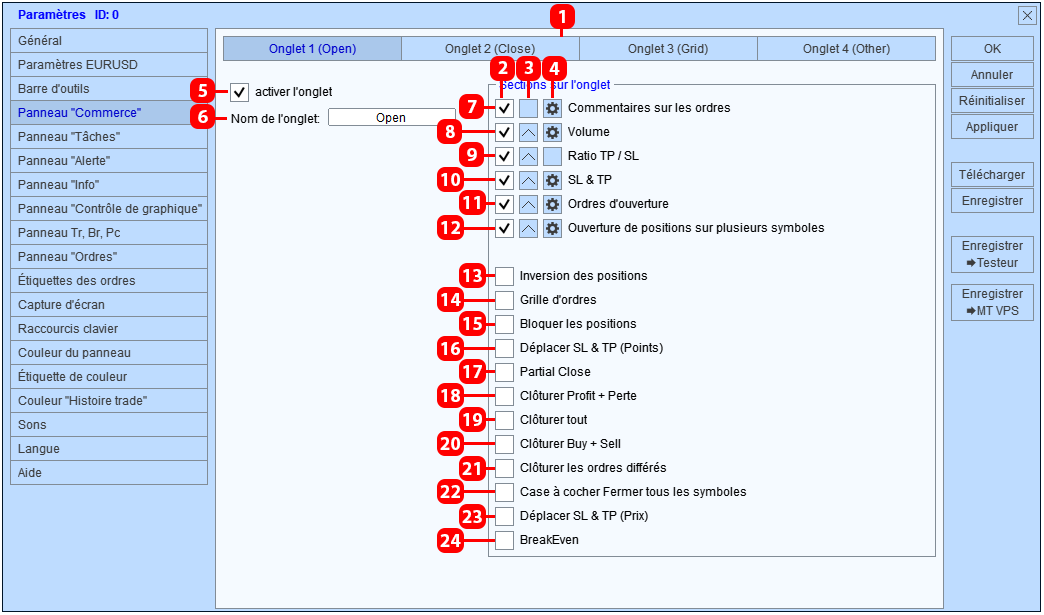1044x615 pixels.
Task: Enable the Grille d'ordres checkbox
Action: point(505,300)
